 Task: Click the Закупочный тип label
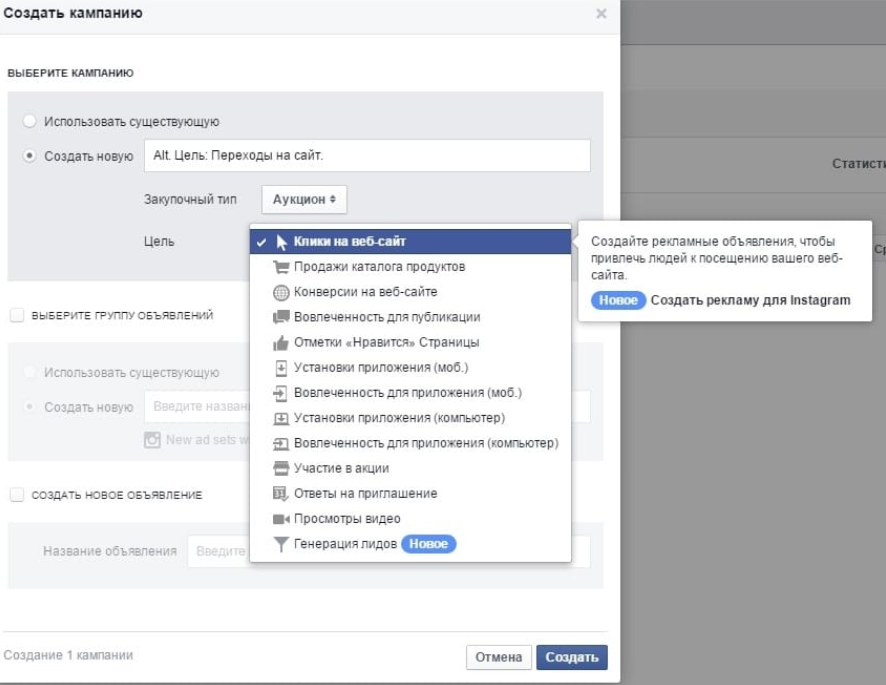tap(190, 200)
